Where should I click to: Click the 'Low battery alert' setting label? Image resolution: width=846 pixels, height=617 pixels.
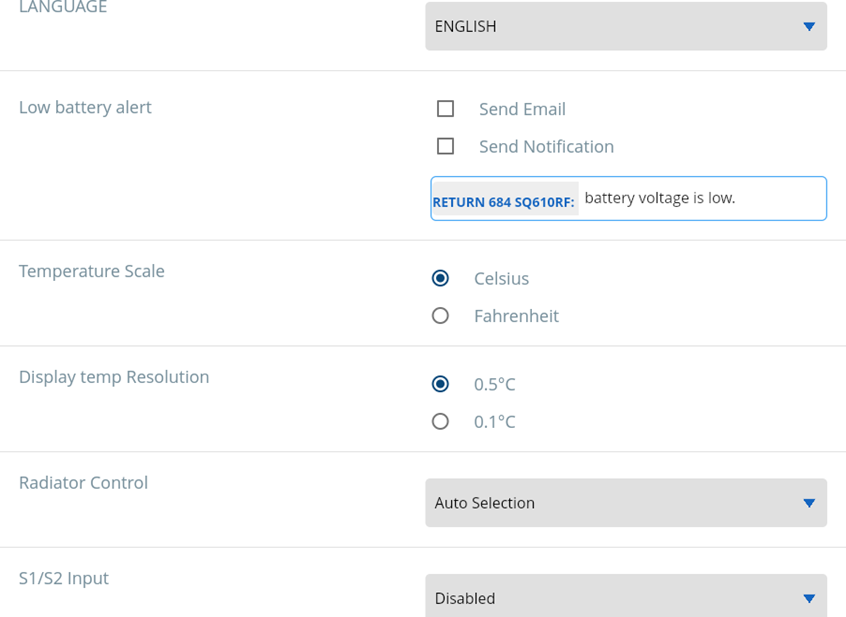pos(85,107)
